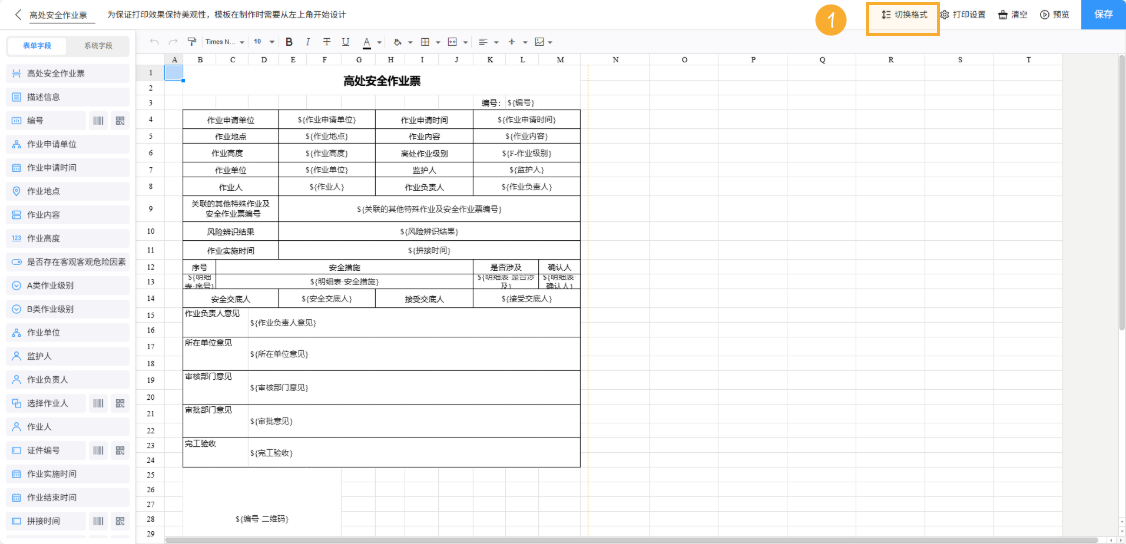Select the 作业申请时间 field in sidebar
This screenshot has height=544, width=1126.
pyautogui.click(x=68, y=168)
